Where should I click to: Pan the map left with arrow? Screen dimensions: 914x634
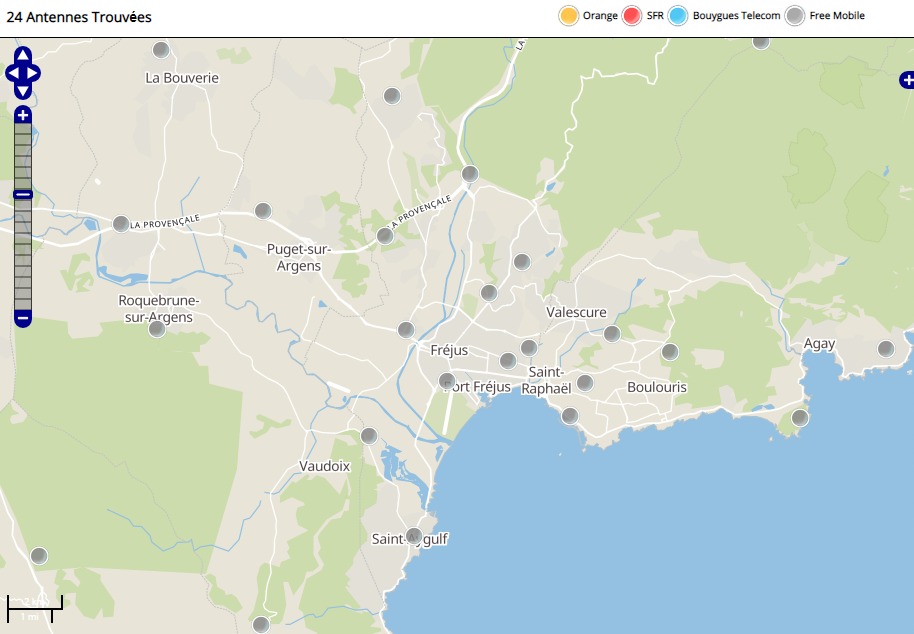pyautogui.click(x=11, y=73)
